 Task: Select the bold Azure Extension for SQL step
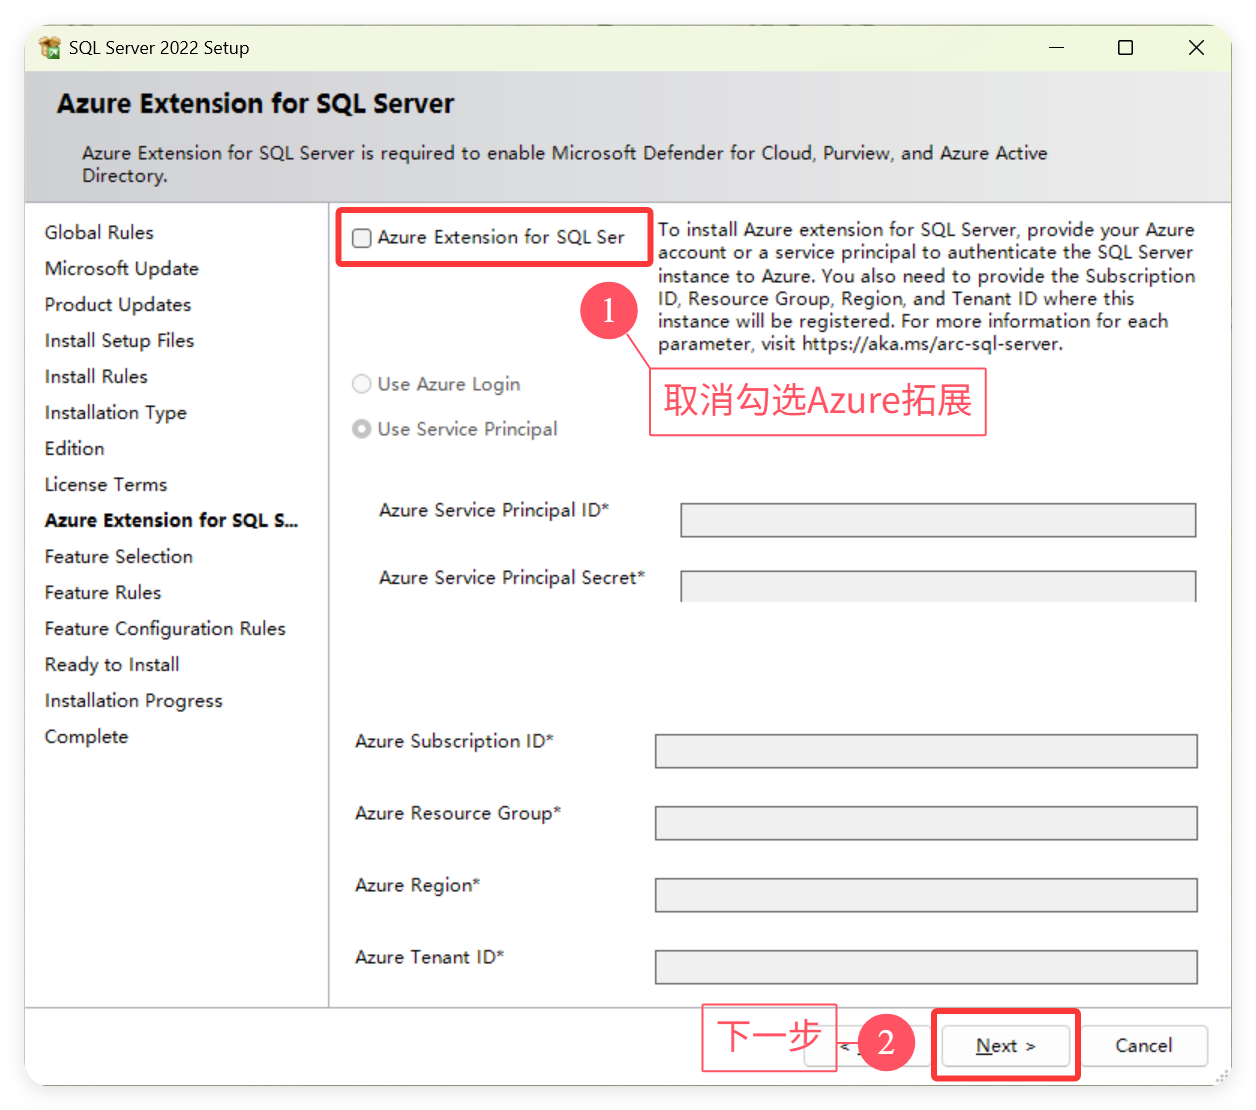pyautogui.click(x=171, y=521)
